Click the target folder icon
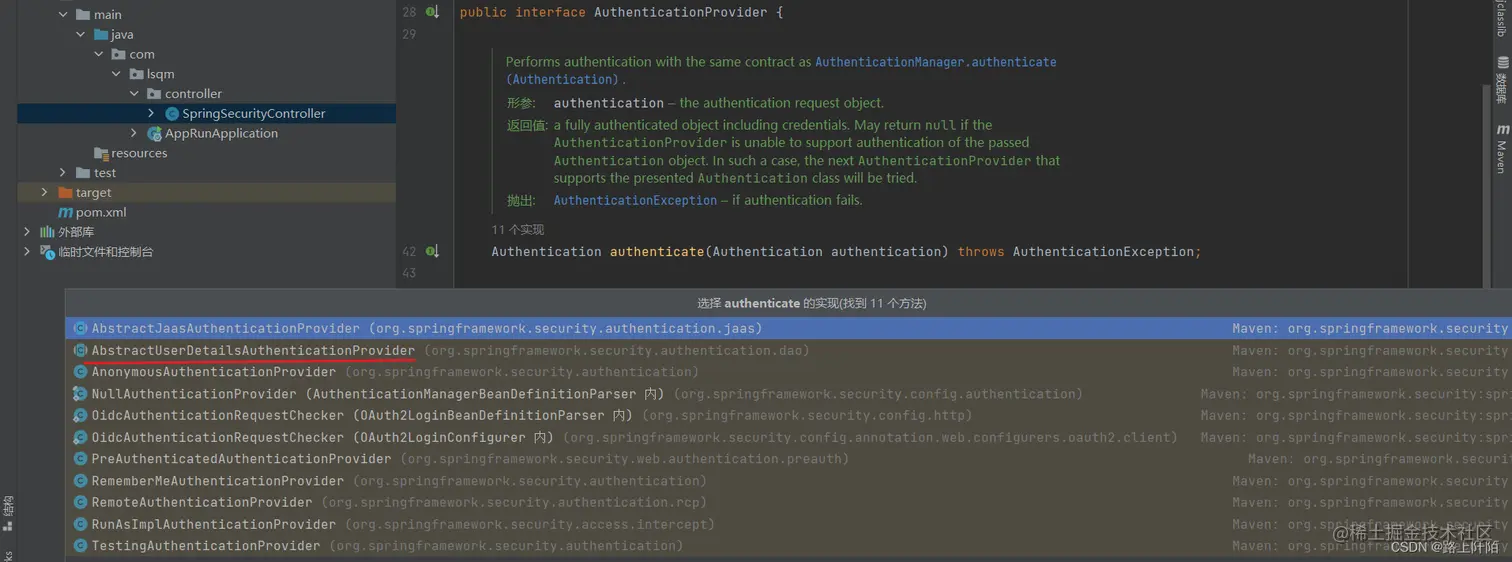The height and width of the screenshot is (562, 1512). tap(65, 192)
